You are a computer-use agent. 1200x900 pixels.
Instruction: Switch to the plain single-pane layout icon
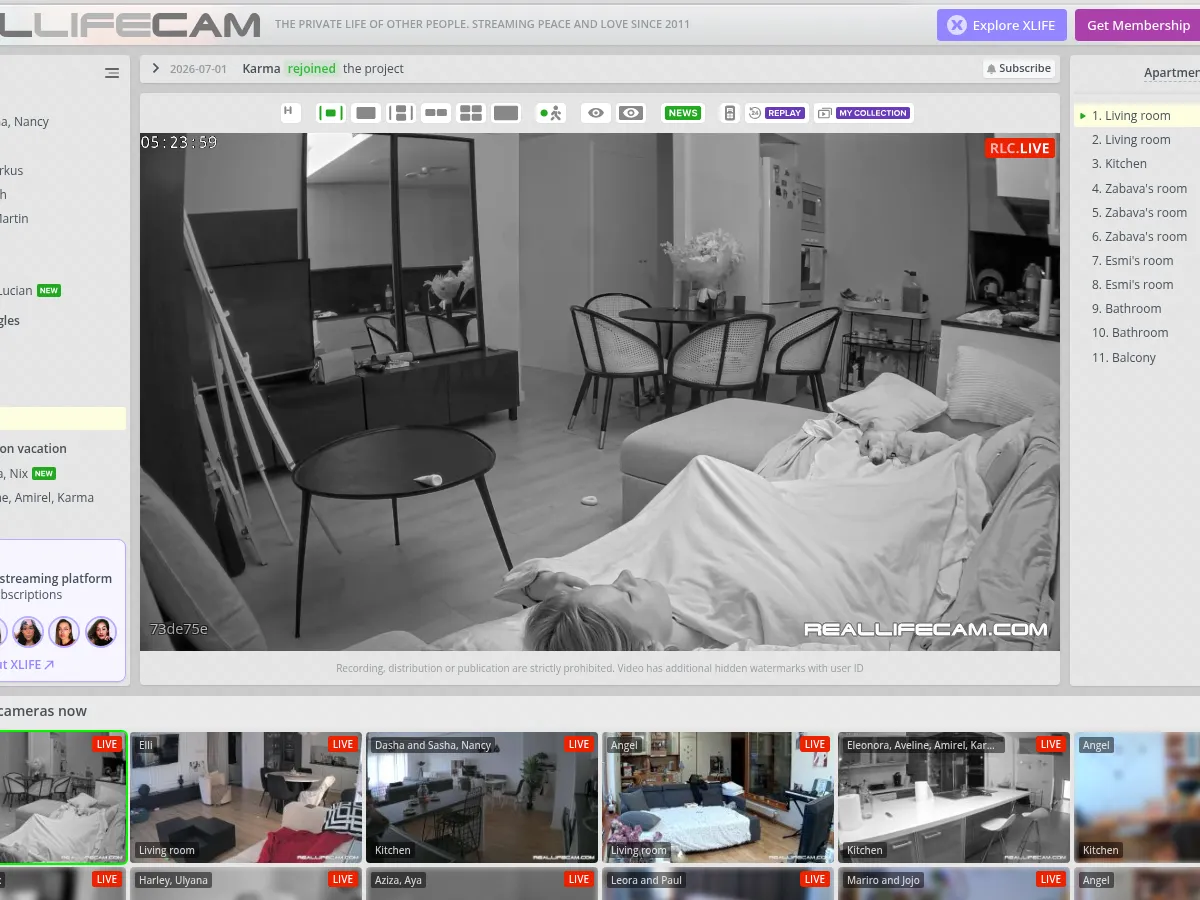point(366,113)
